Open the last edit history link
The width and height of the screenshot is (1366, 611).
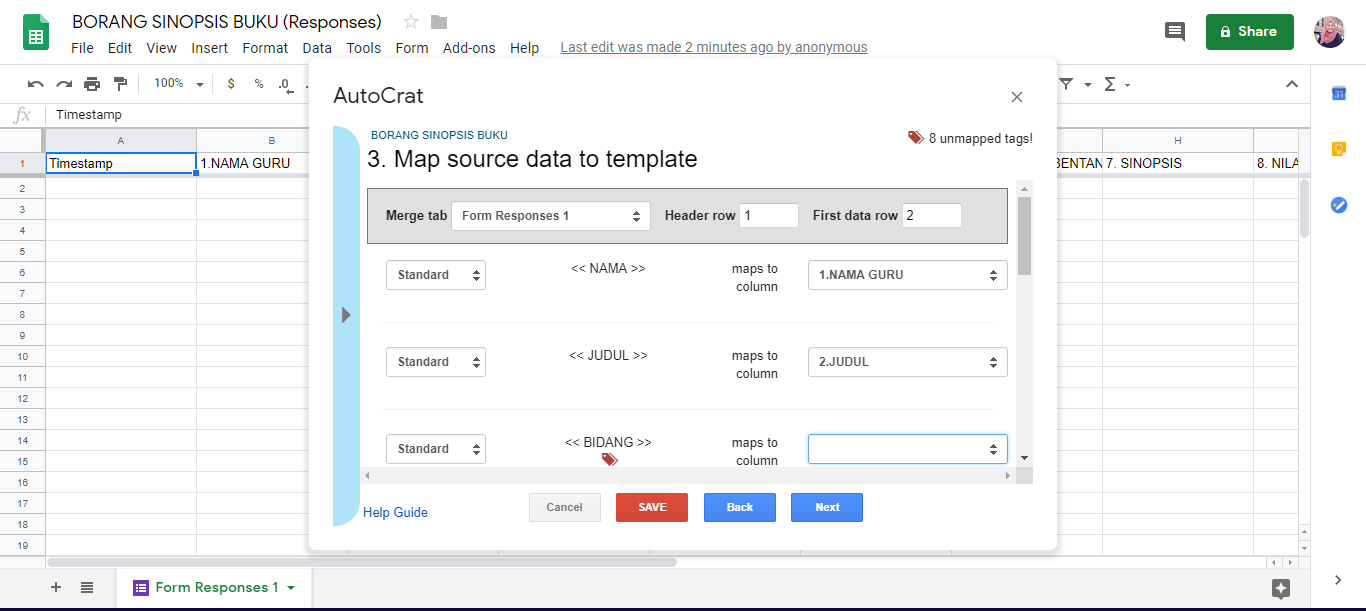[x=714, y=47]
